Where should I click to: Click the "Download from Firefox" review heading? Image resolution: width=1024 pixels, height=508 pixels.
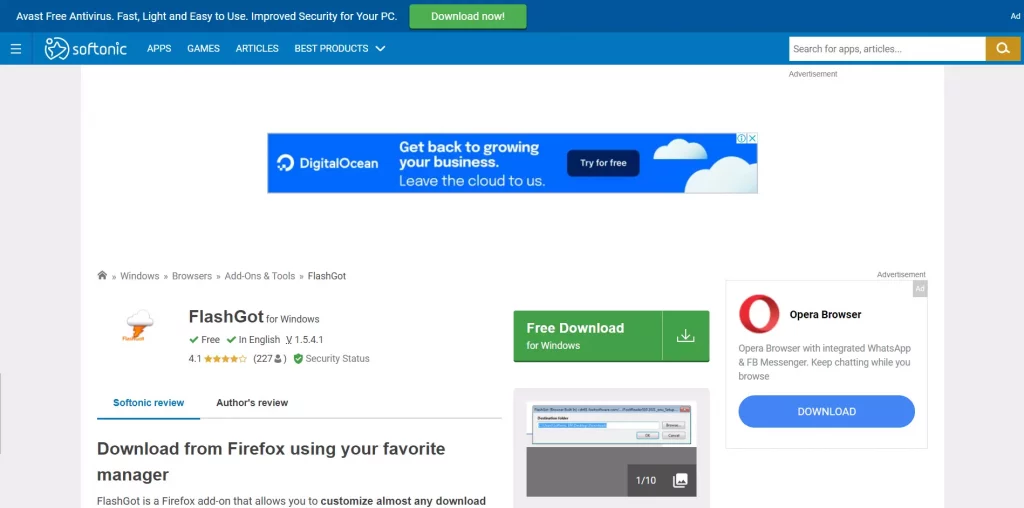(271, 461)
